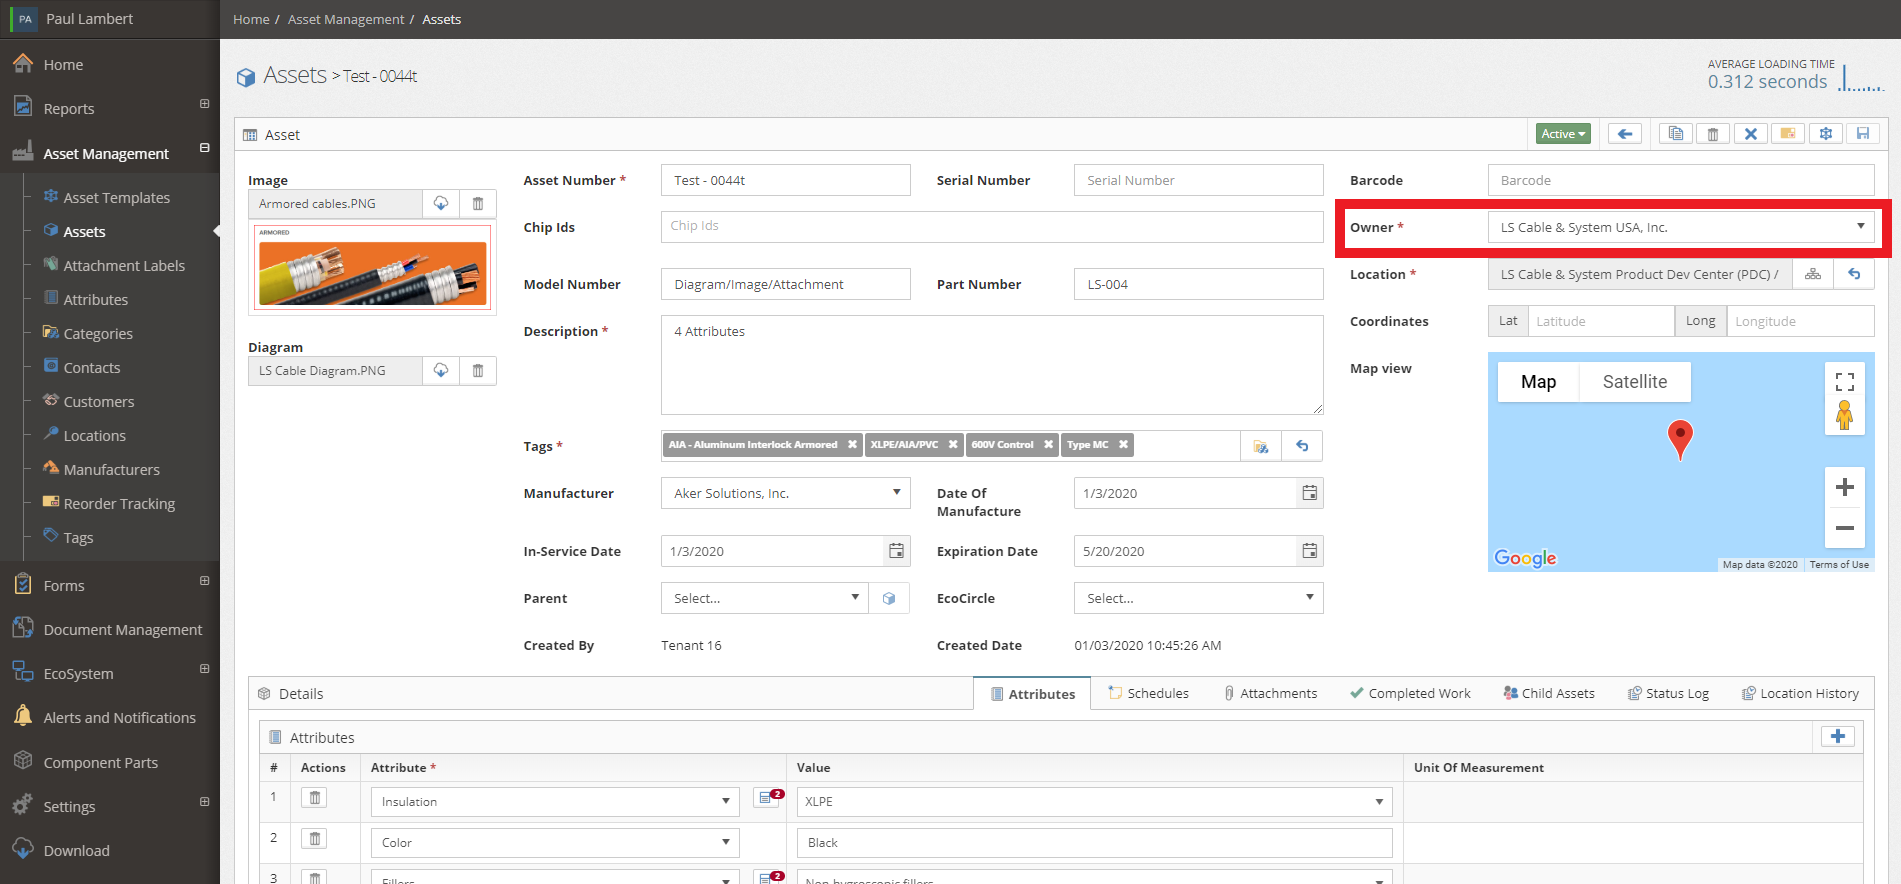This screenshot has width=1901, height=884.
Task: Switch to the Schedules tab
Action: pyautogui.click(x=1148, y=693)
